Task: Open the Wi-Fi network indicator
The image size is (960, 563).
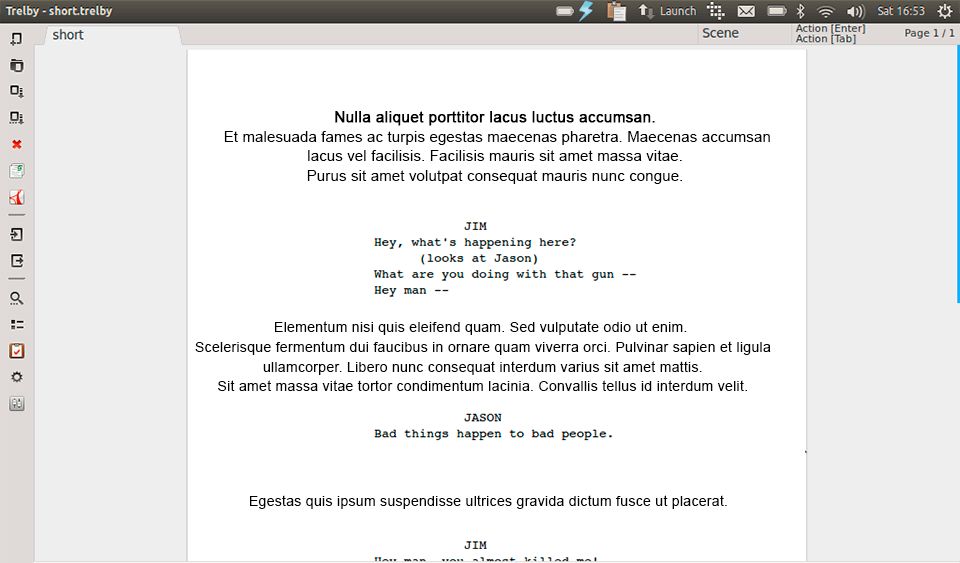Action: click(x=826, y=11)
